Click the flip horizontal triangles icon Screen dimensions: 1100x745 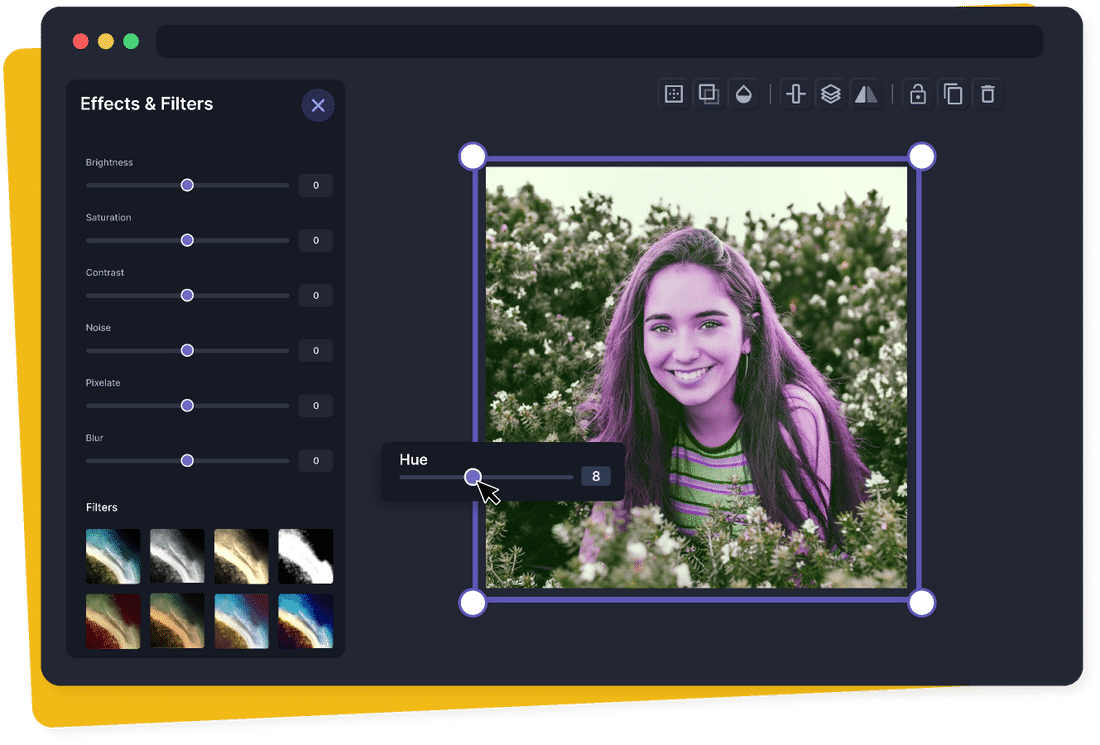click(866, 94)
